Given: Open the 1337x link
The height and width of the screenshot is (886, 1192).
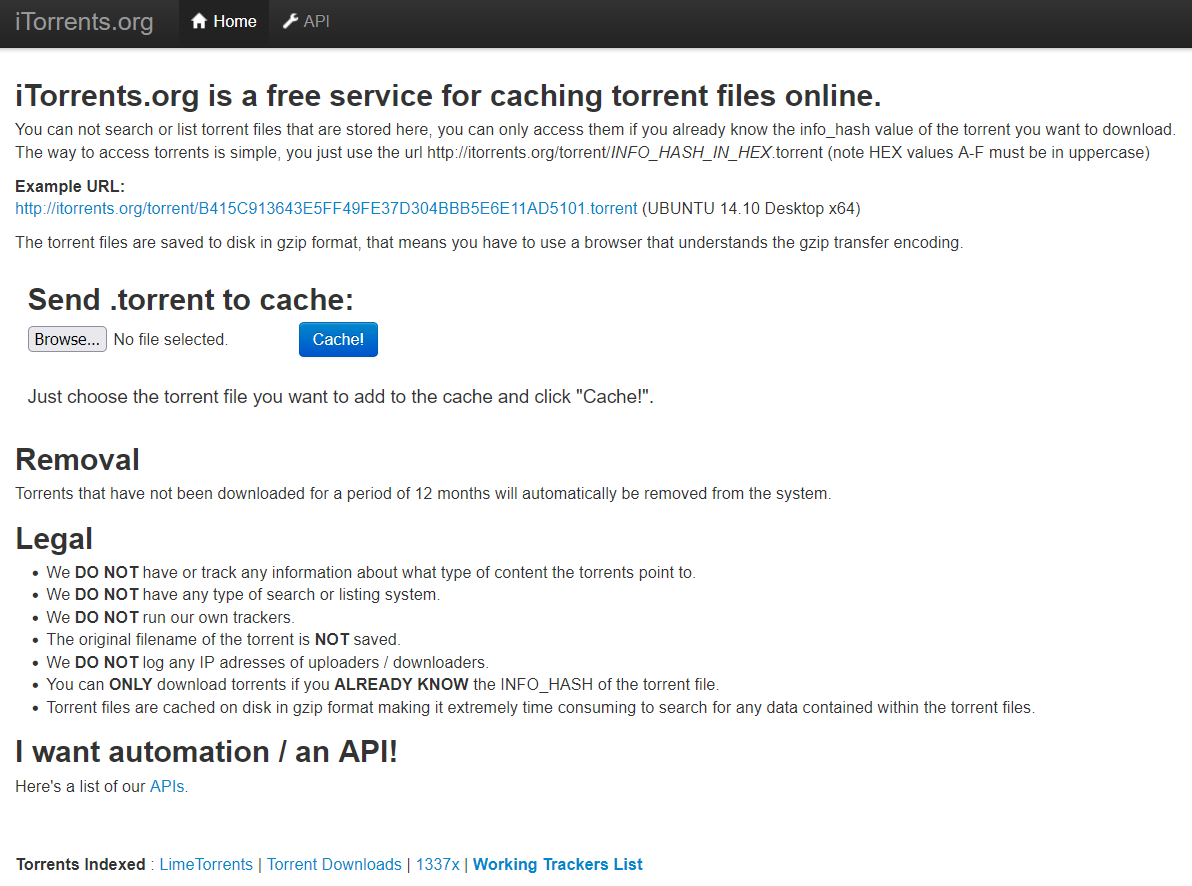Looking at the screenshot, I should click(438, 865).
